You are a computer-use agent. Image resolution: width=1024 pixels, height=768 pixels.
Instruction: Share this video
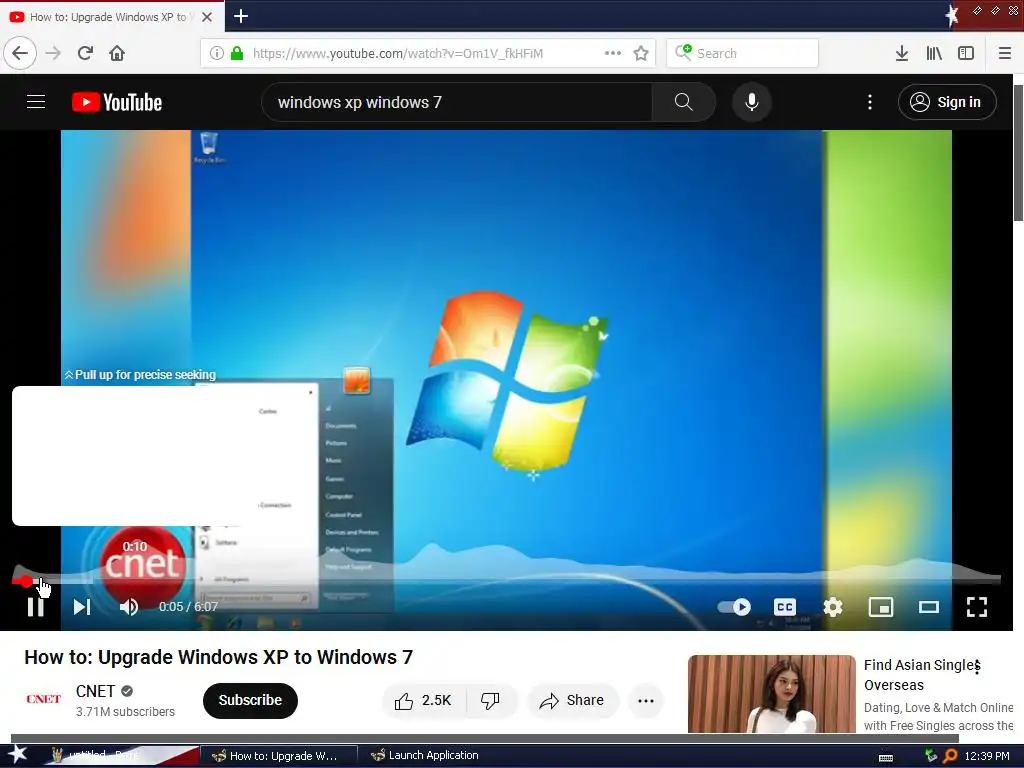[572, 700]
